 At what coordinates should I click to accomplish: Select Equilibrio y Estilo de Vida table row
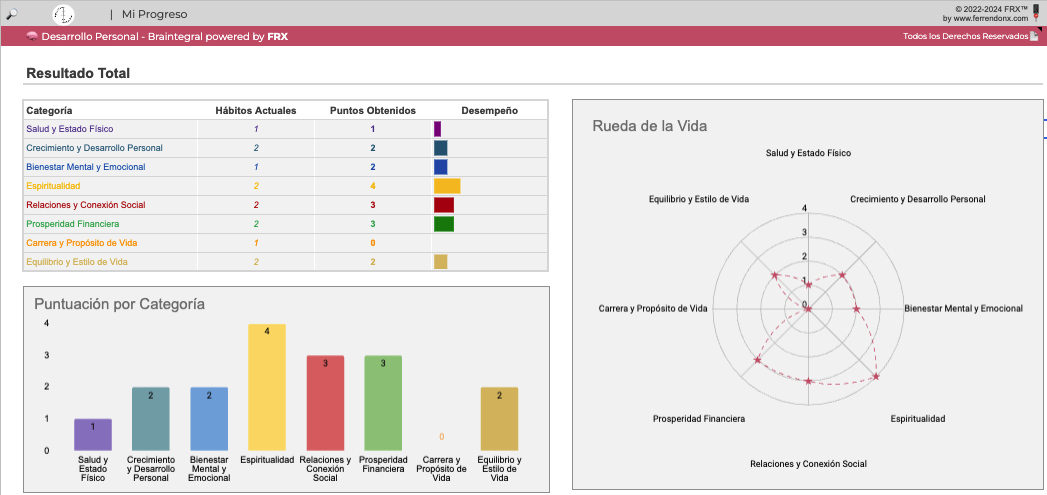coord(286,262)
